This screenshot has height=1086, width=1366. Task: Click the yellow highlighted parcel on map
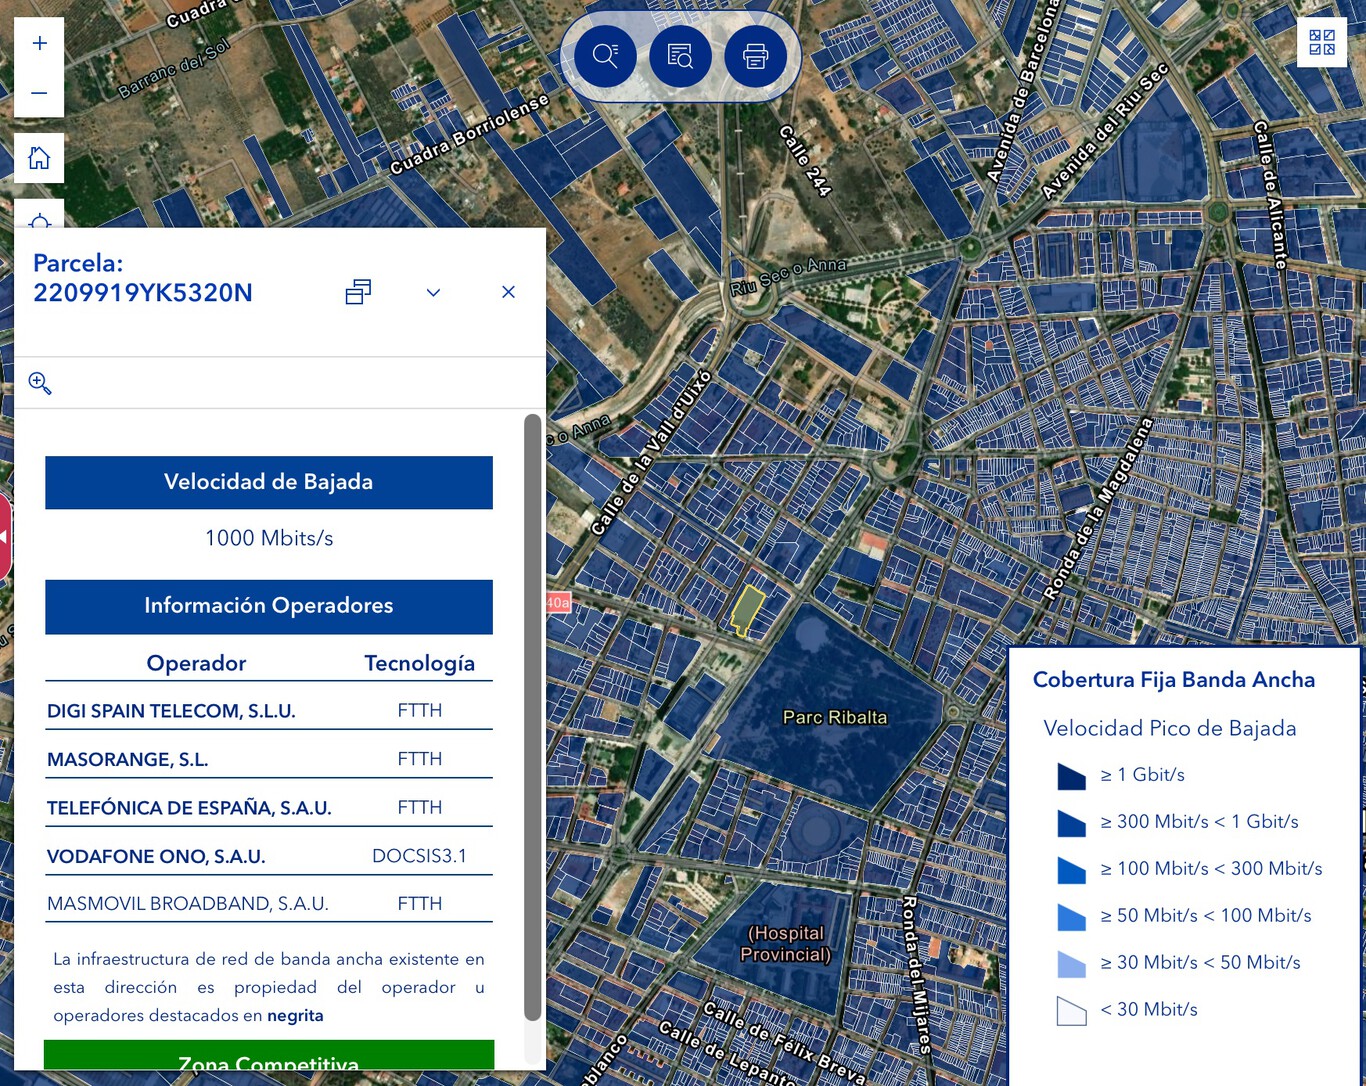pyautogui.click(x=746, y=609)
